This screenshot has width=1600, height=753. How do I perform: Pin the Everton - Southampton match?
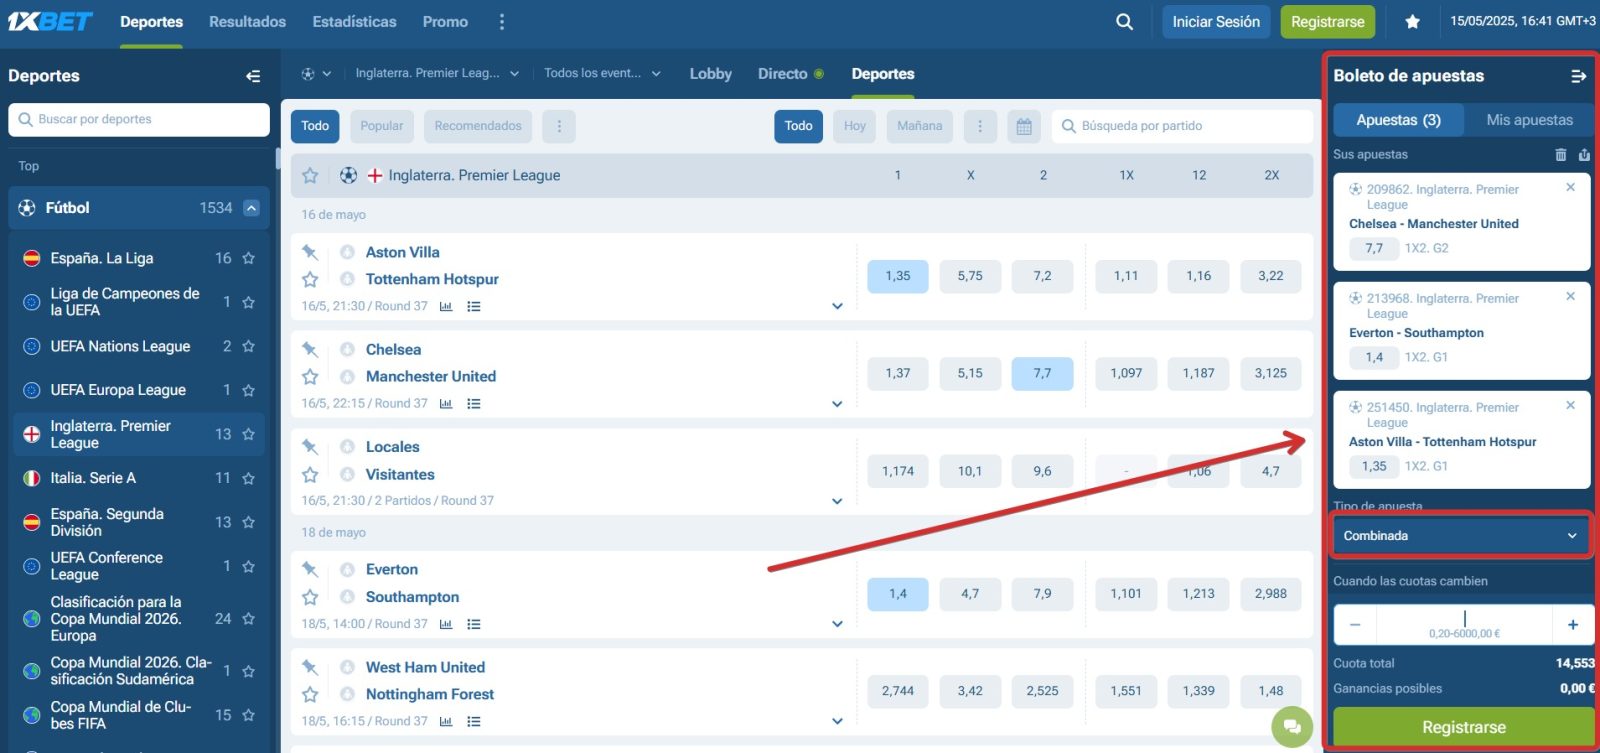tap(310, 569)
